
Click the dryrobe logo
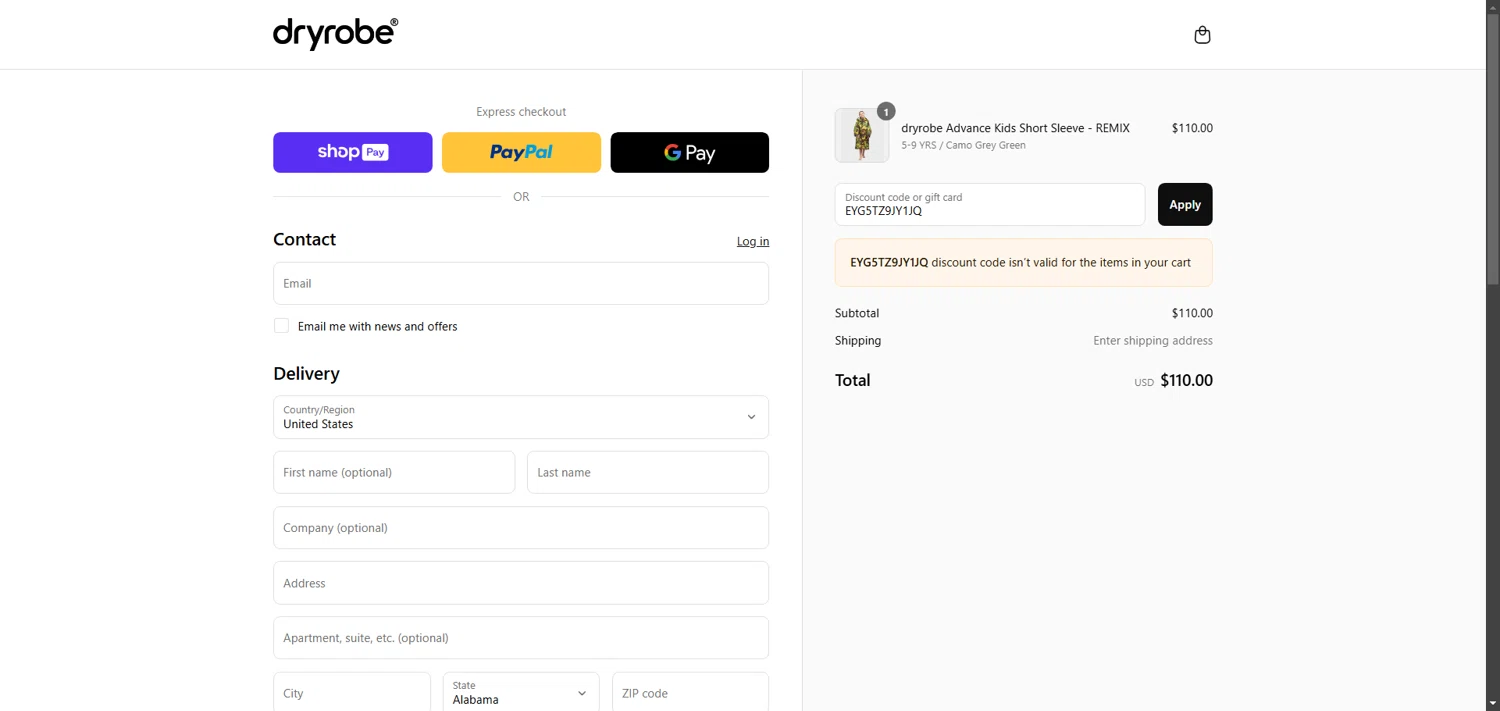point(335,34)
